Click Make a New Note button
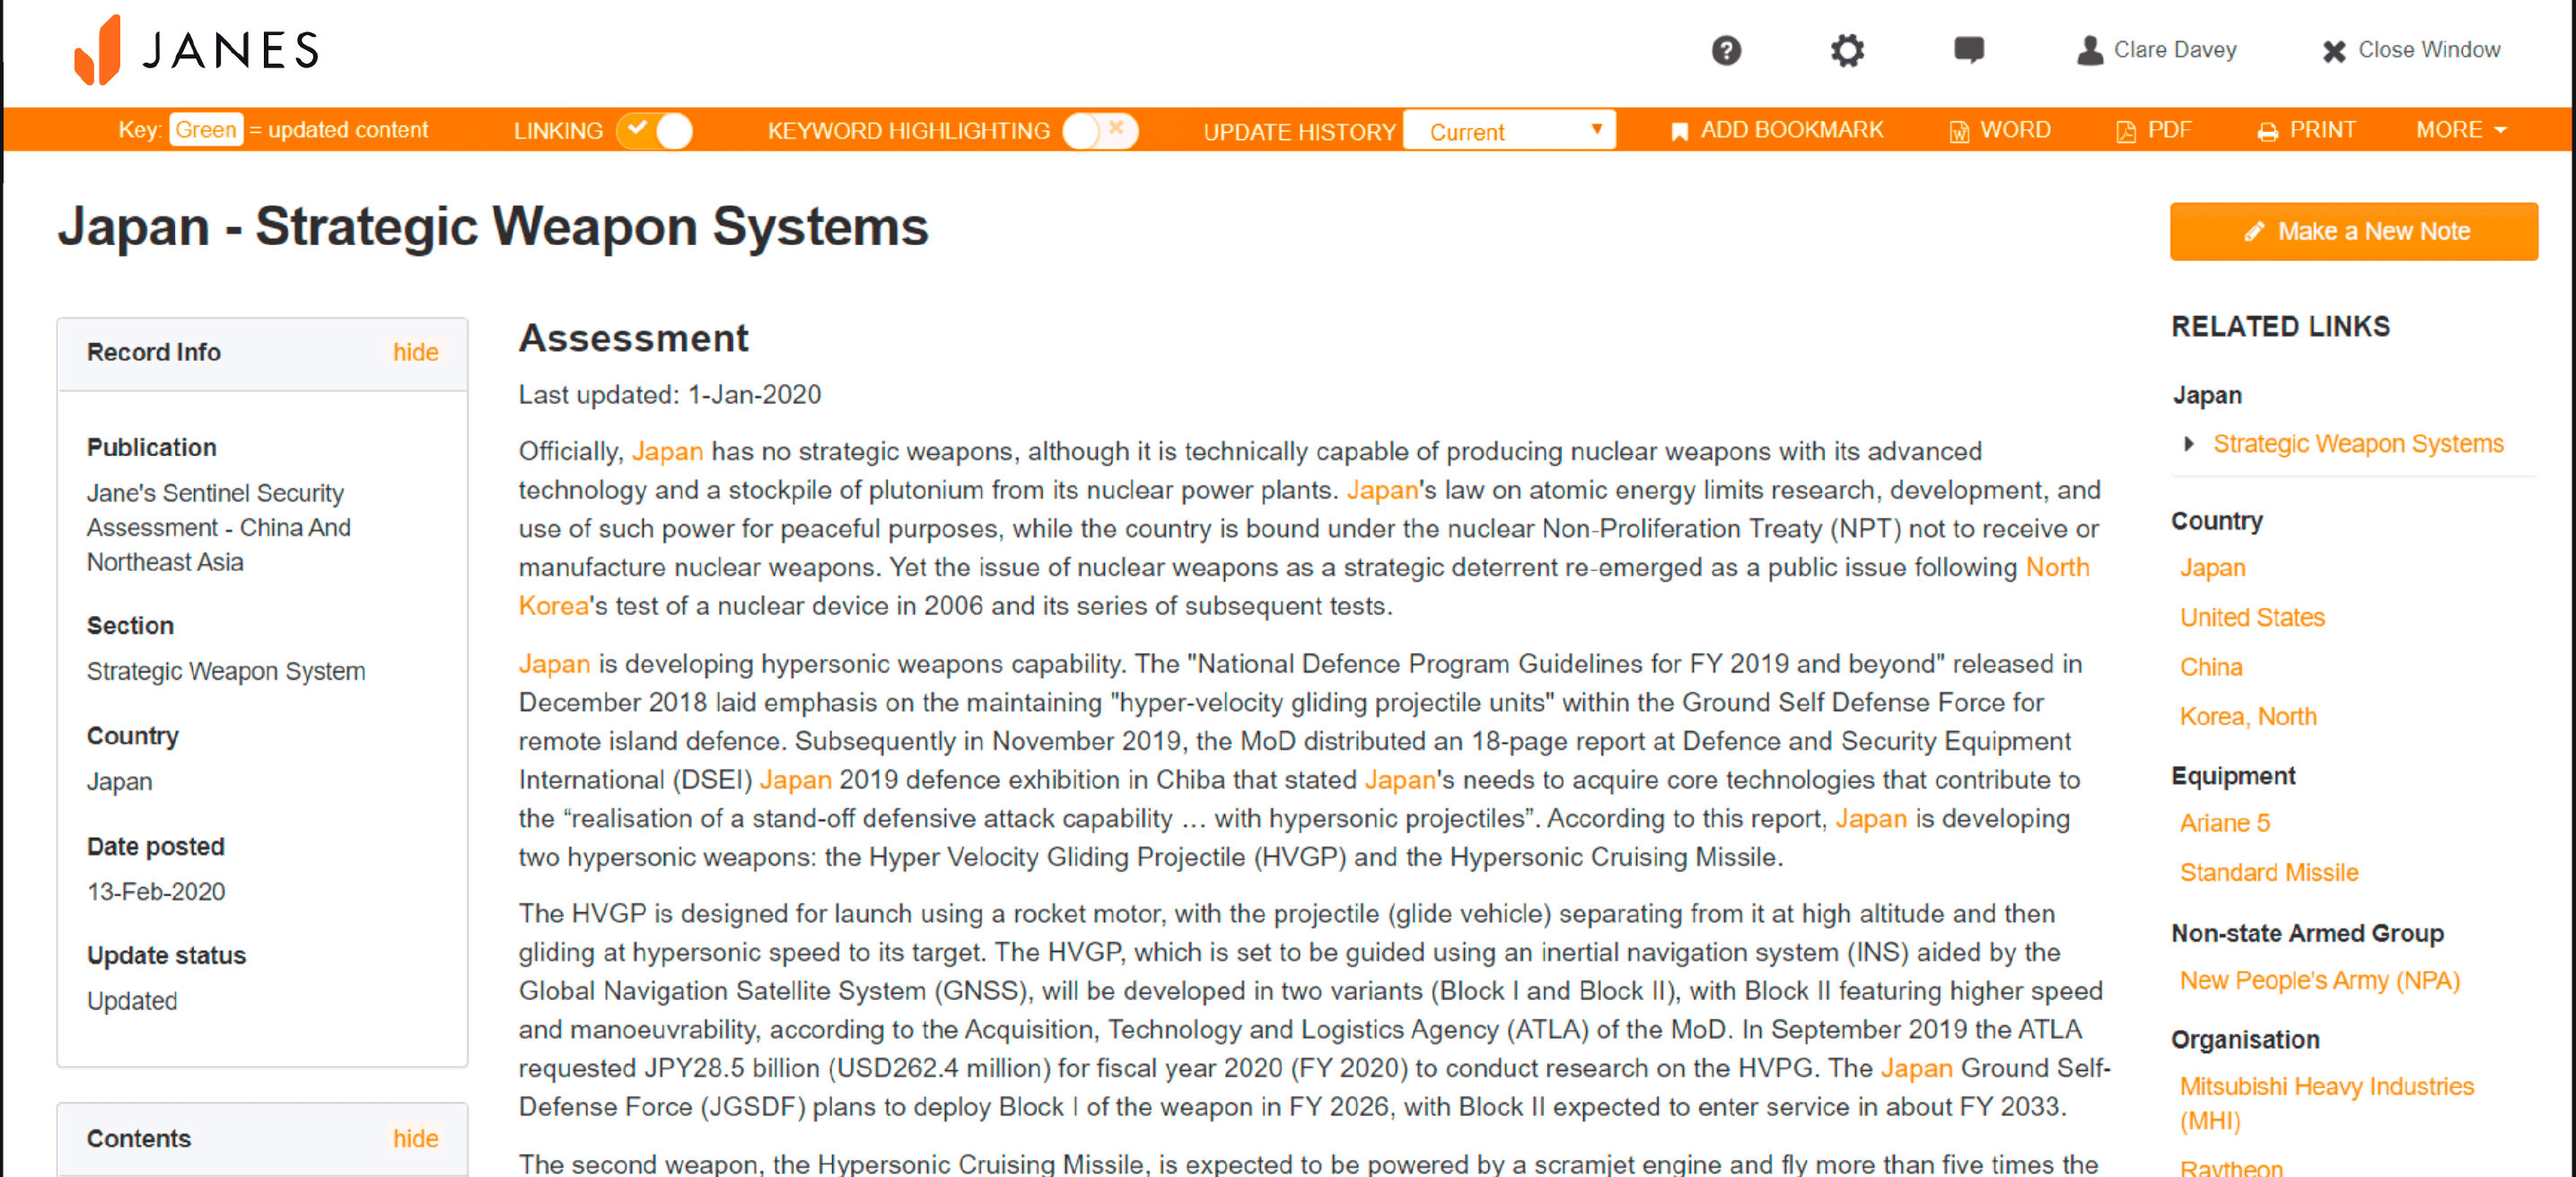This screenshot has height=1177, width=2576. click(2353, 231)
